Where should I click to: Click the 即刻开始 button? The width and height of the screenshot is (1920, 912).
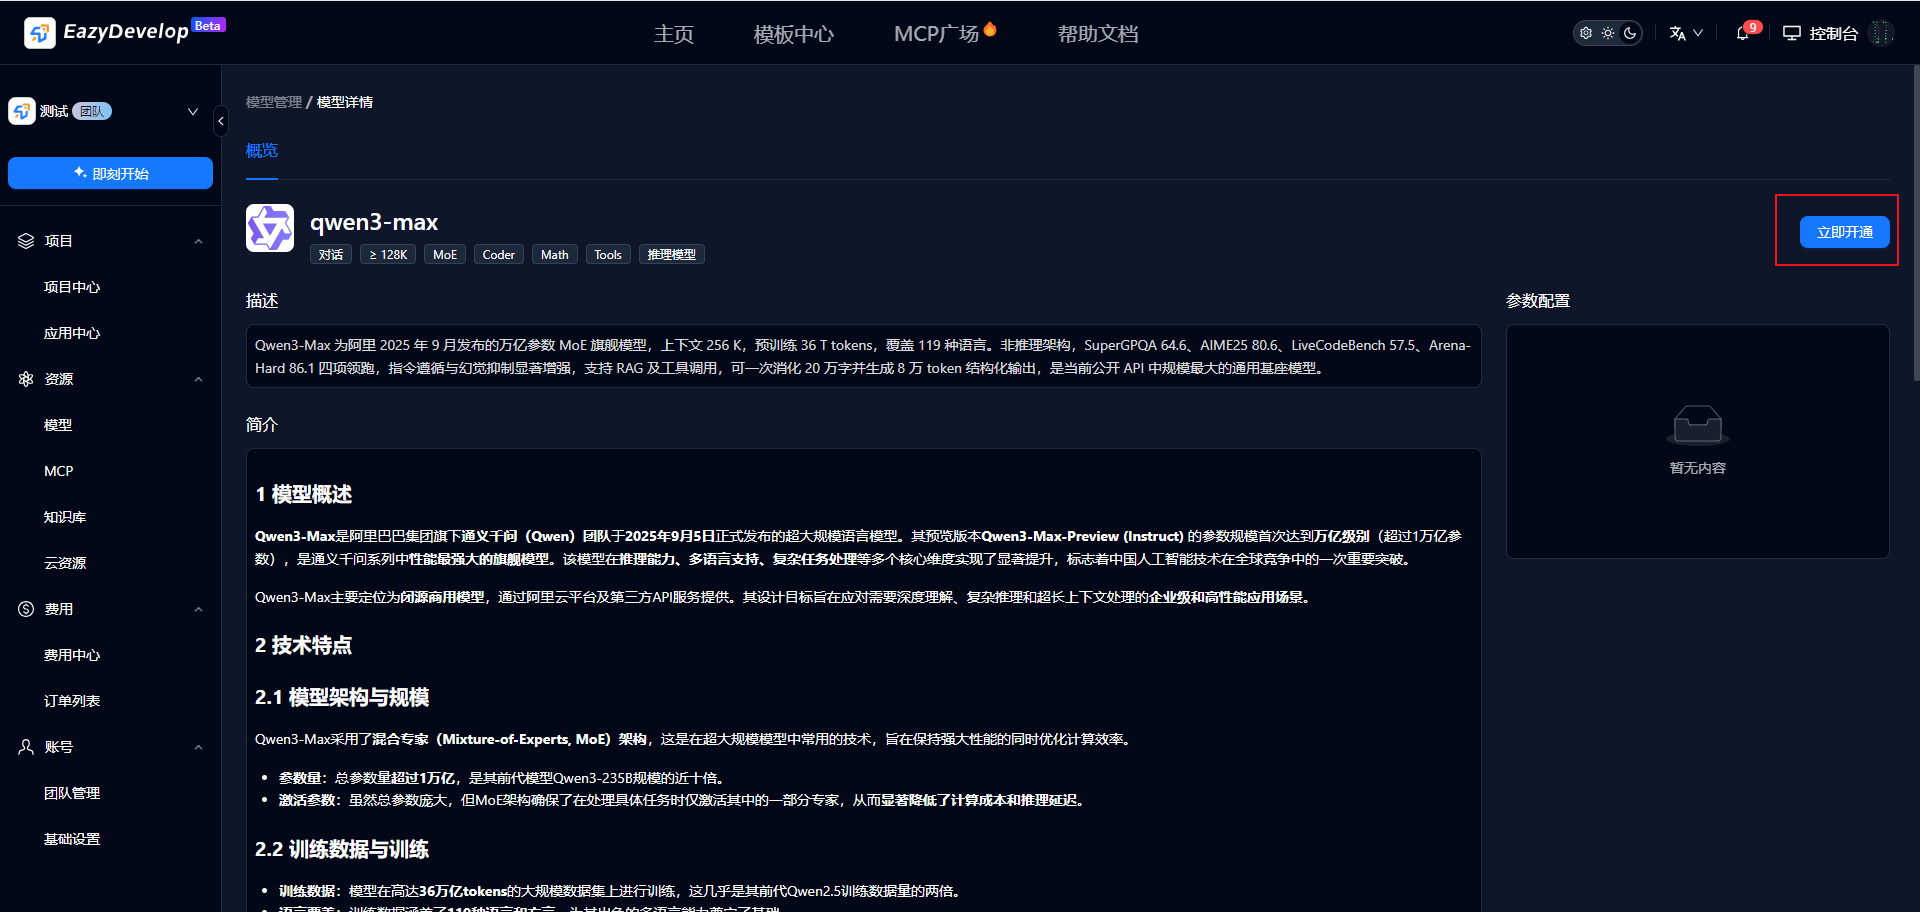(x=110, y=173)
